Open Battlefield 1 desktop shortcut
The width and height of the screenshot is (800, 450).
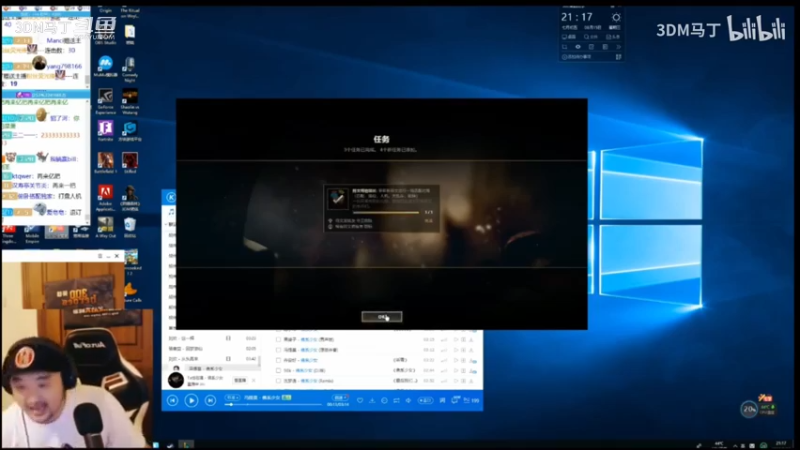[105, 163]
